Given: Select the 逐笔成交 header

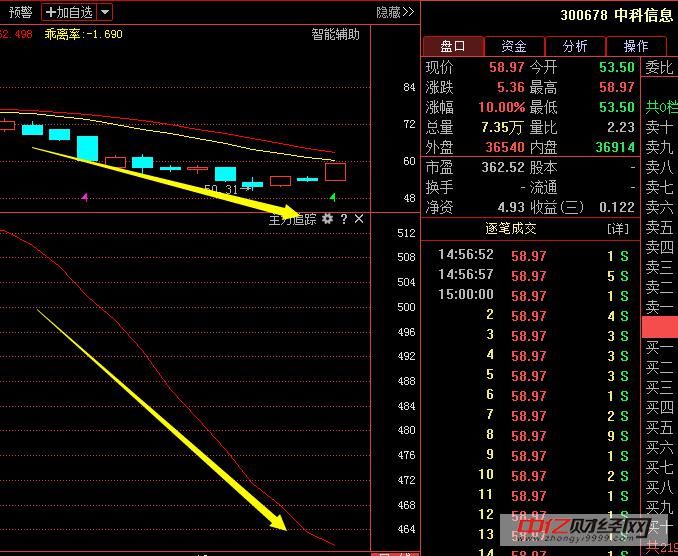Looking at the screenshot, I should tap(511, 228).
